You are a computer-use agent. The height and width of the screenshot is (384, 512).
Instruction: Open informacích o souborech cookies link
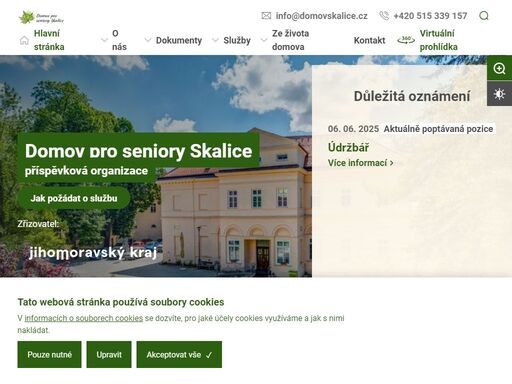point(83,318)
